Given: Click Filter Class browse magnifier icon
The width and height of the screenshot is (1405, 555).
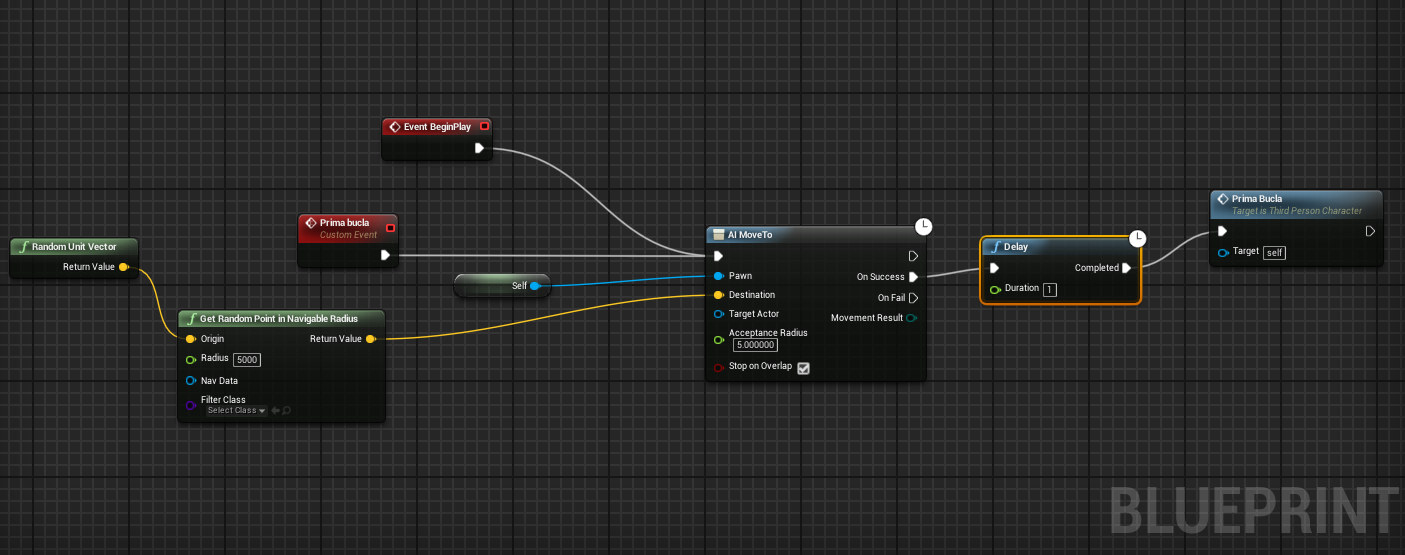Looking at the screenshot, I should (287, 411).
